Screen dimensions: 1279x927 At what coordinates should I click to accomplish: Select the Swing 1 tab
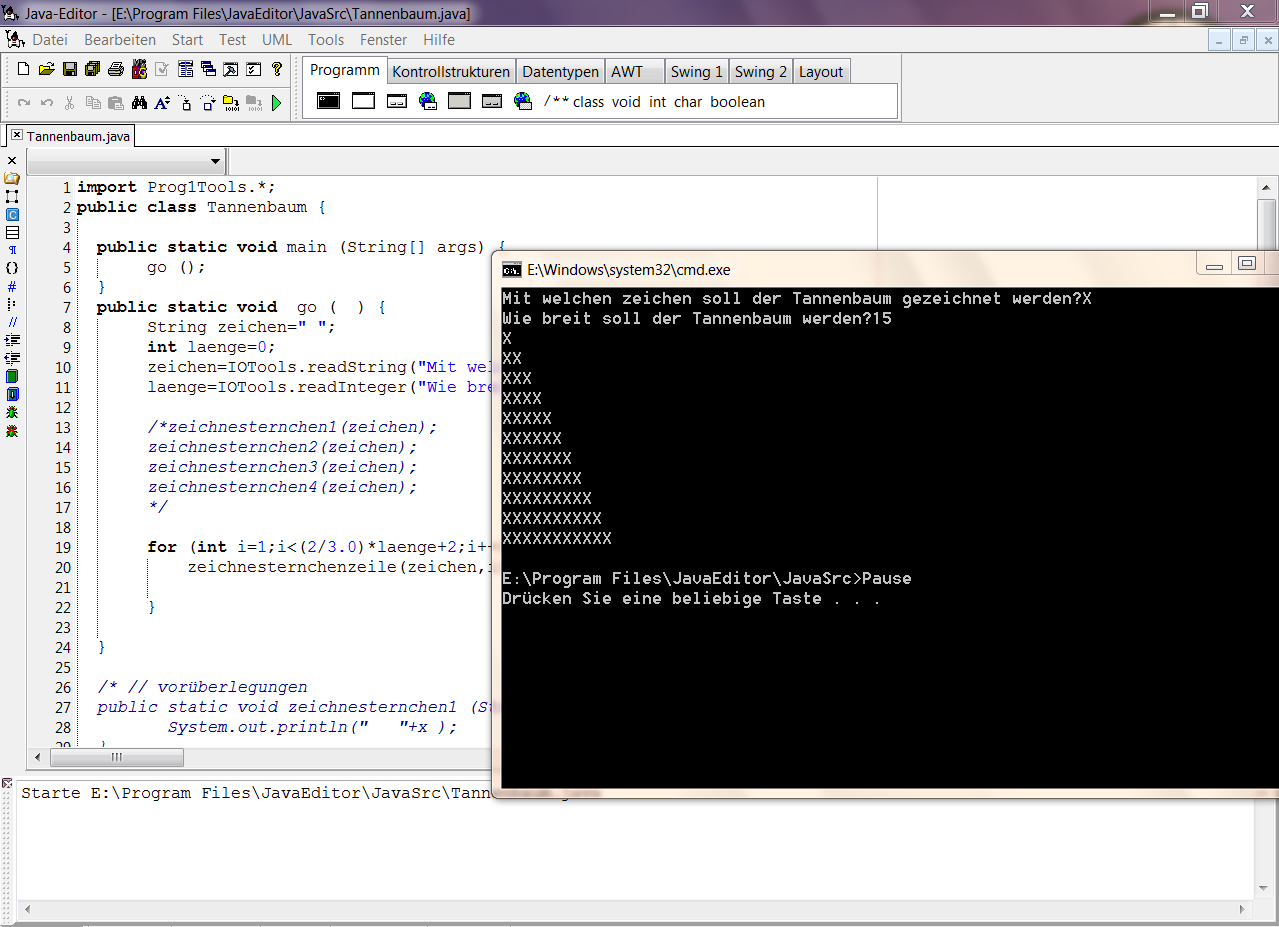(x=696, y=72)
